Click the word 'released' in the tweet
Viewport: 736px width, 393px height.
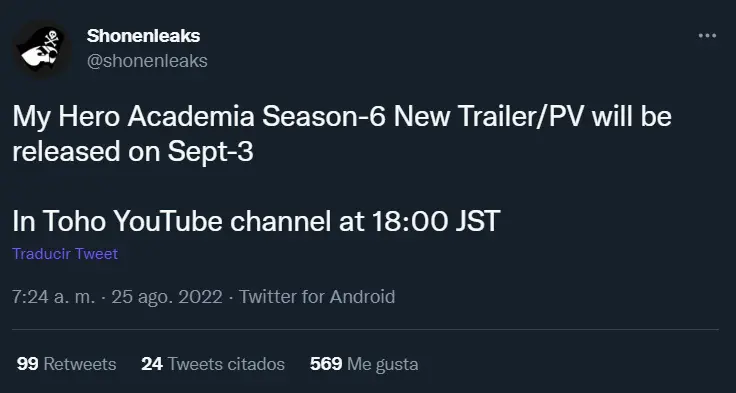[66, 152]
